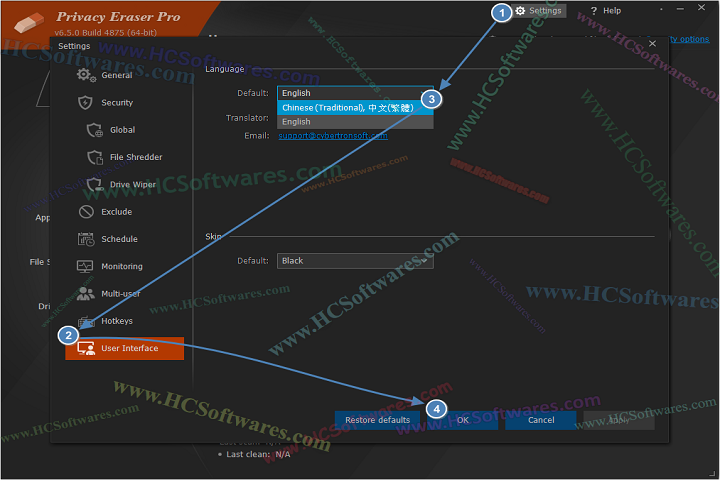The image size is (720, 480).
Task: Click the Exclude icon in sidebar
Action: 85,212
